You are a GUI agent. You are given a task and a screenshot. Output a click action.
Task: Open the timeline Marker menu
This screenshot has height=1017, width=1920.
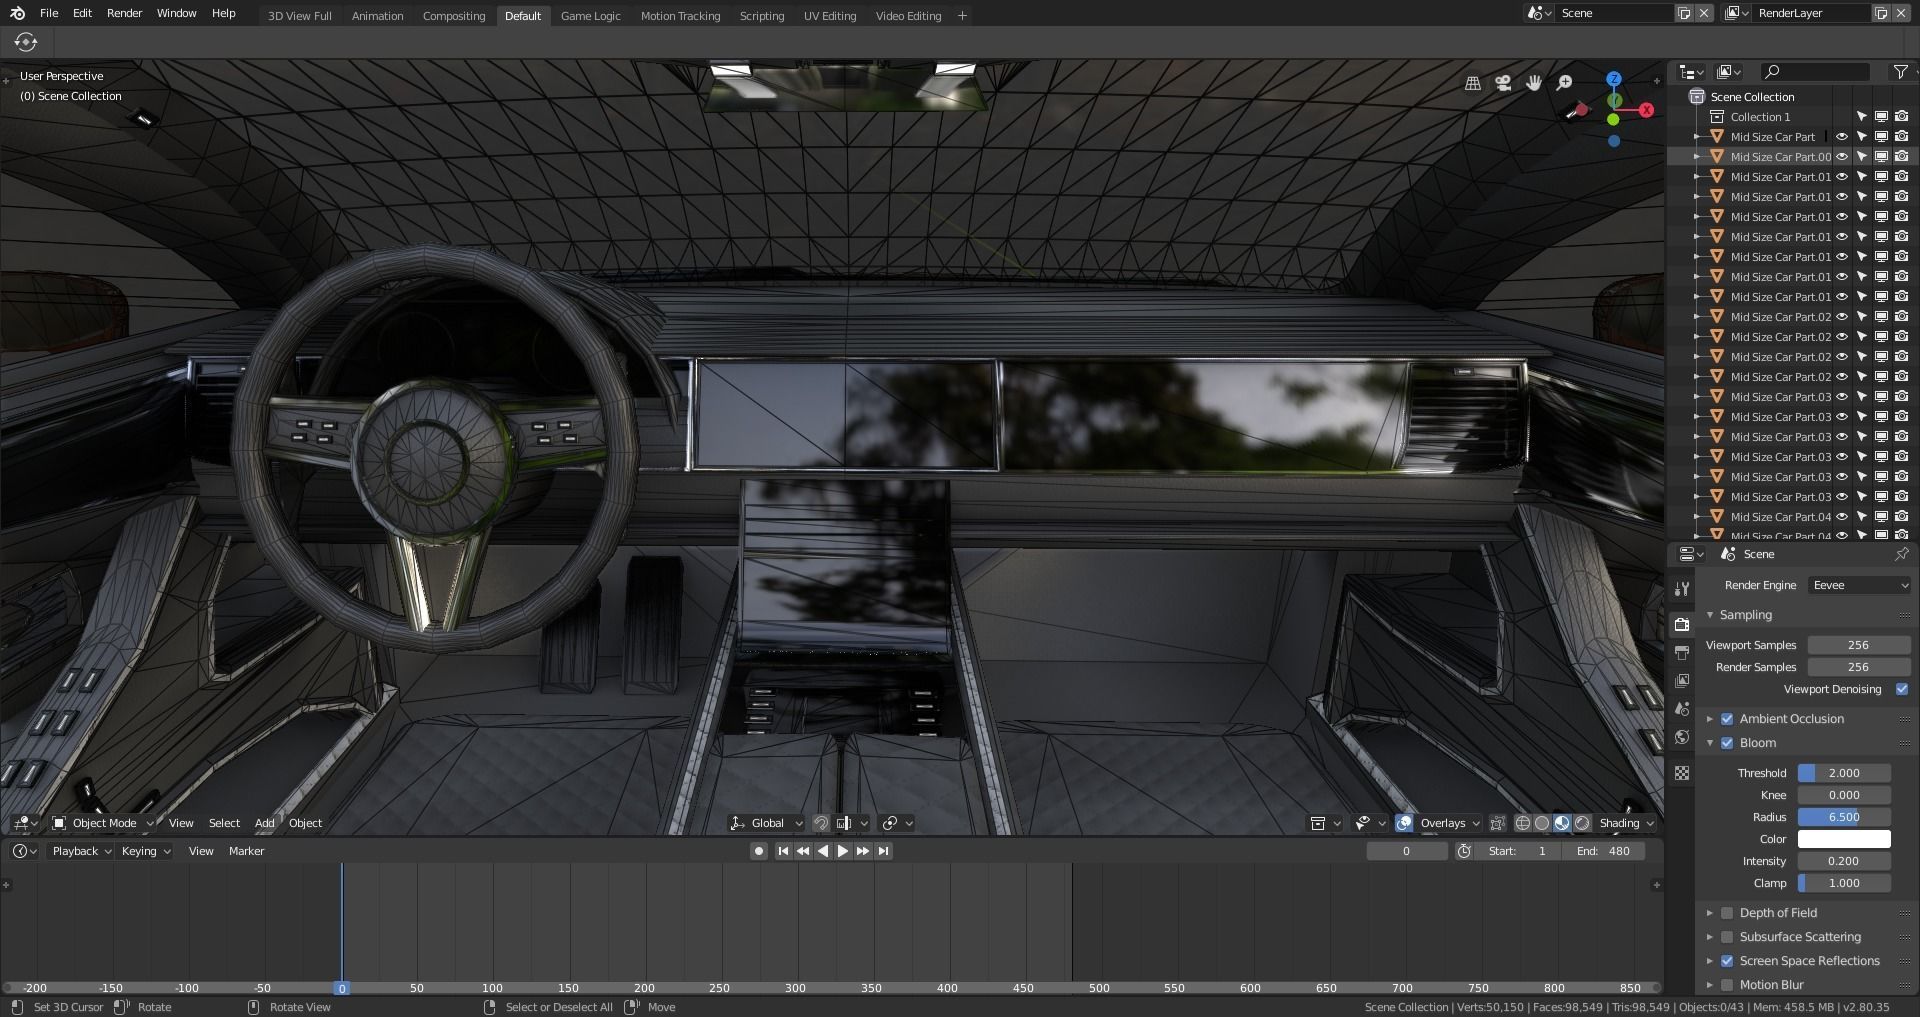click(x=246, y=851)
